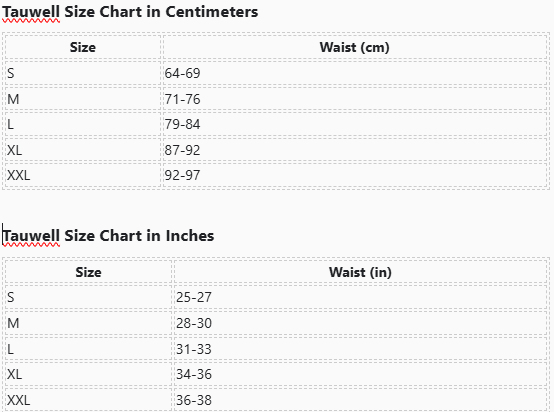Click the 28-30 waist value cell
The width and height of the screenshot is (554, 412).
tap(360, 323)
